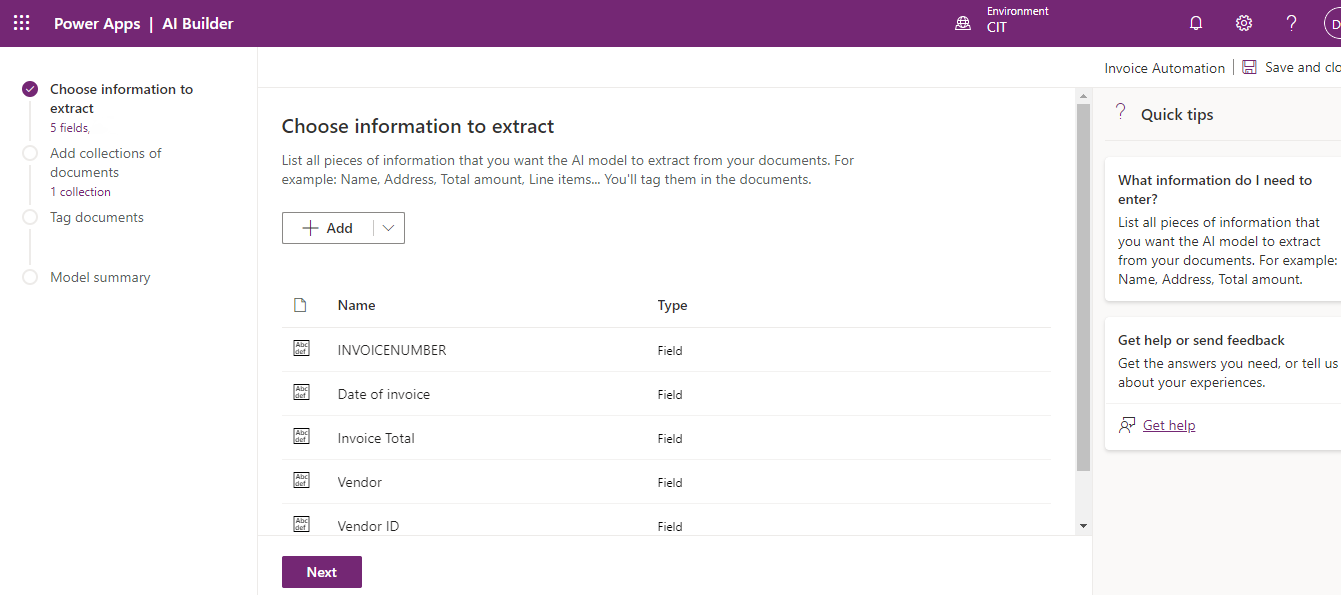Open the app launcher waffle icon

coord(21,23)
